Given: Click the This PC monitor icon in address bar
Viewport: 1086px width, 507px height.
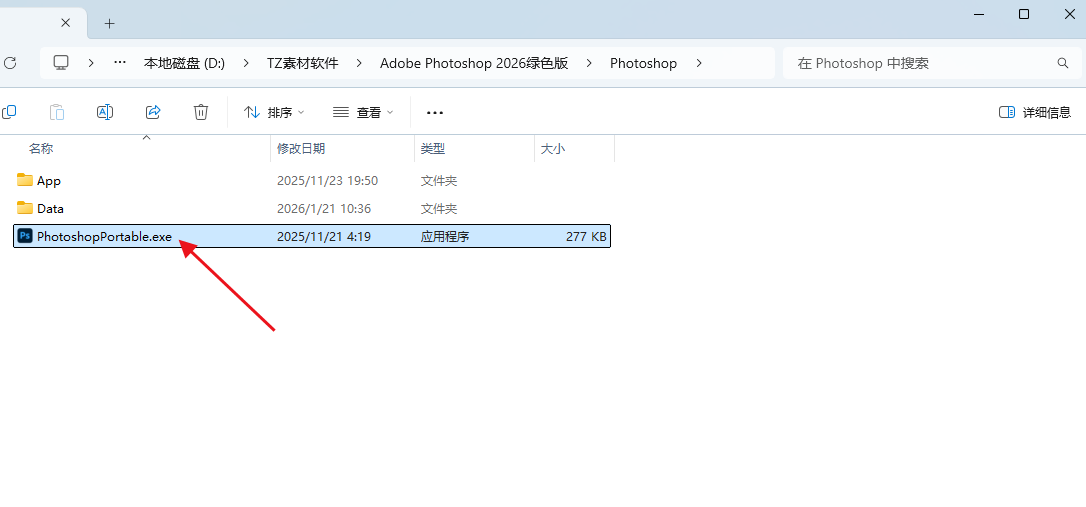Looking at the screenshot, I should click(61, 63).
